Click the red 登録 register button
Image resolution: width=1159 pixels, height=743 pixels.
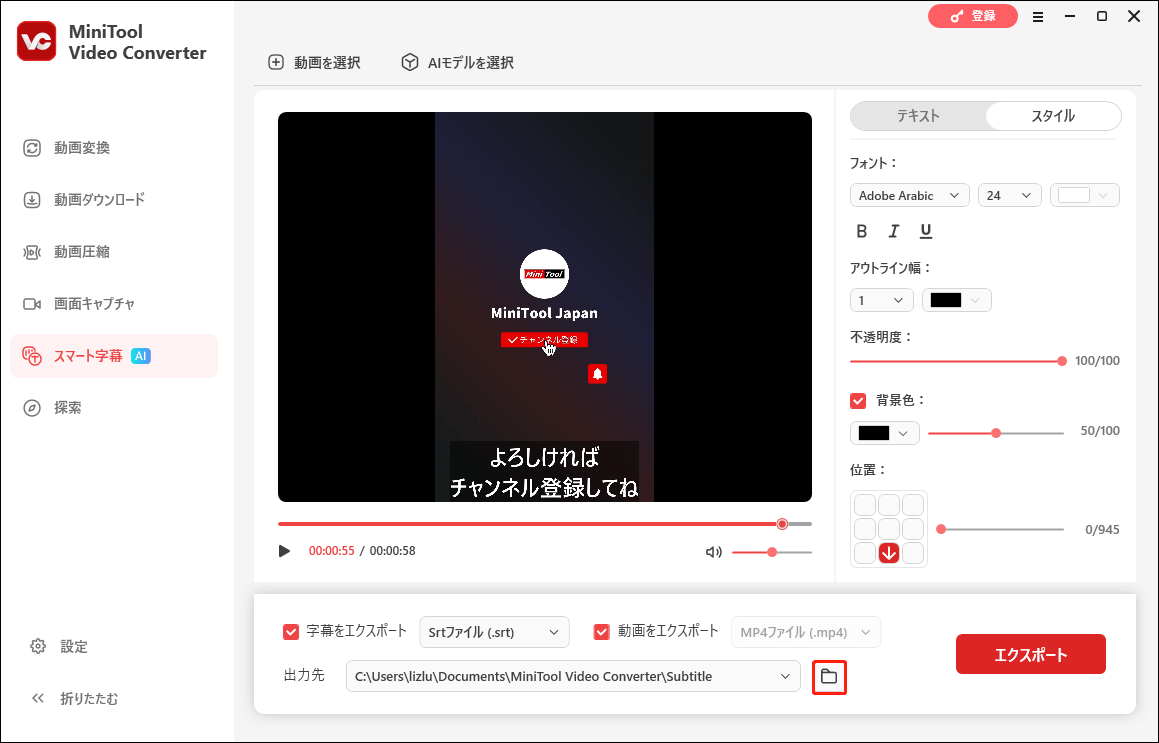pyautogui.click(x=973, y=16)
